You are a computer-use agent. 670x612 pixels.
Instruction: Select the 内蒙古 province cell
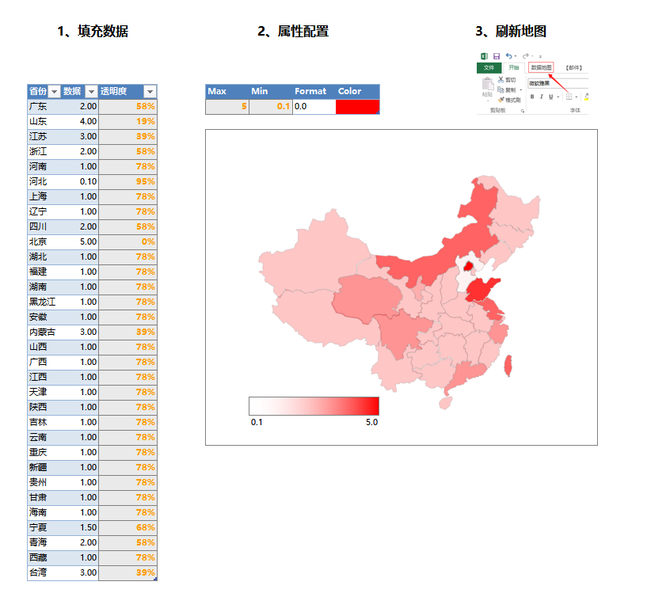[44, 332]
